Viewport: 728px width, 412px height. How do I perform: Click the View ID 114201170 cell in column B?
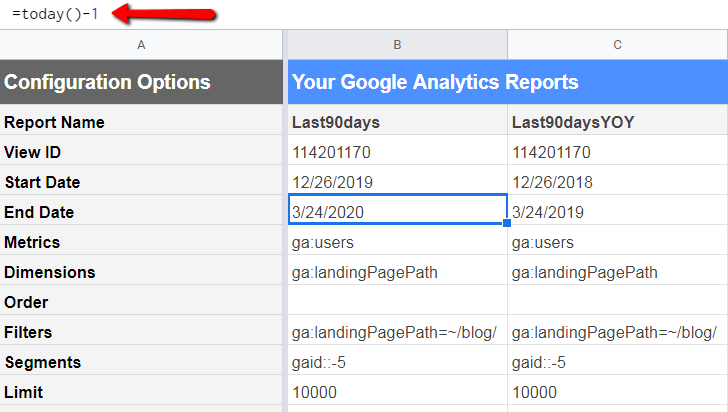(397, 152)
